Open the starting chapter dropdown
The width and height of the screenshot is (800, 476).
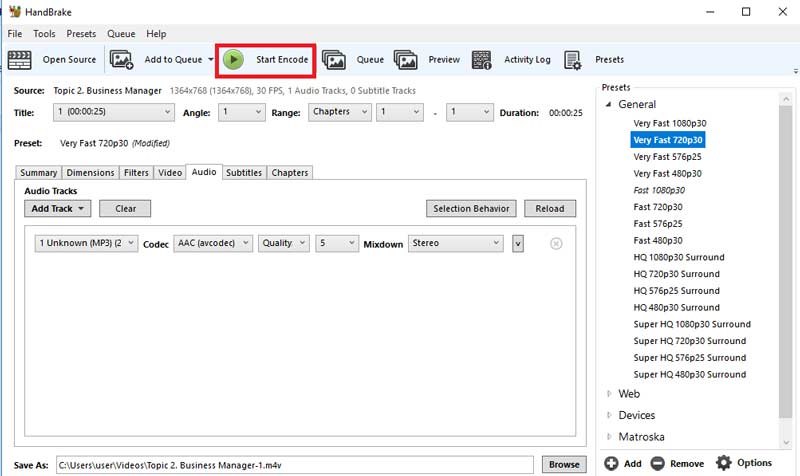click(400, 112)
